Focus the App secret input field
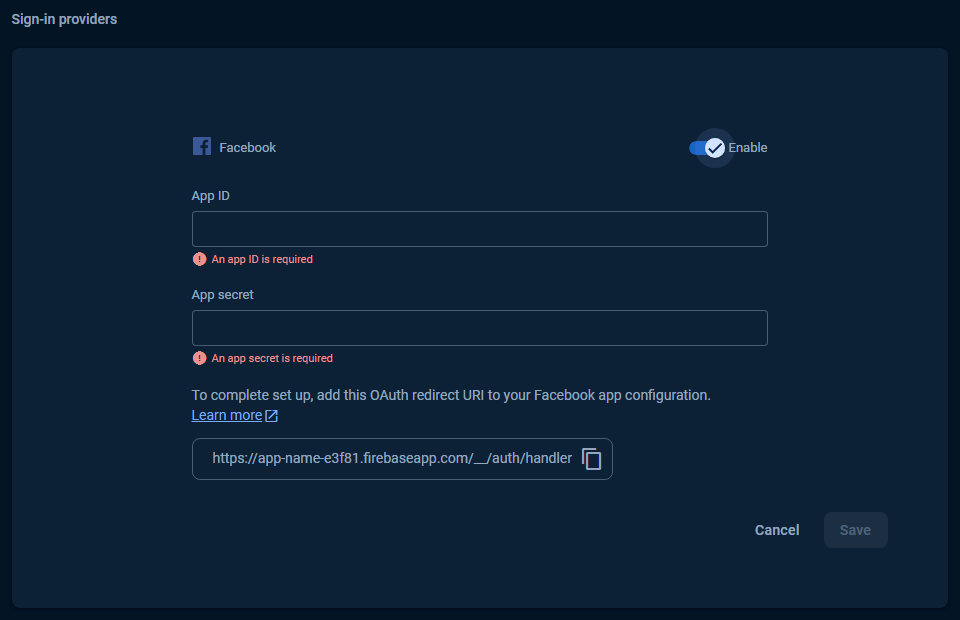 pos(479,328)
